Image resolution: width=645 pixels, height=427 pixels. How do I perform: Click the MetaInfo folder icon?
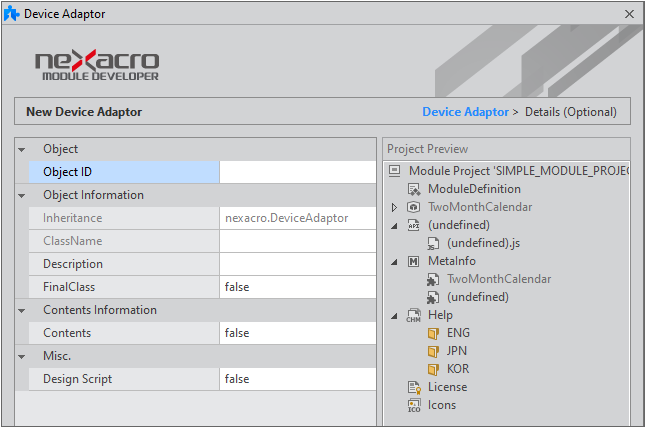point(414,261)
